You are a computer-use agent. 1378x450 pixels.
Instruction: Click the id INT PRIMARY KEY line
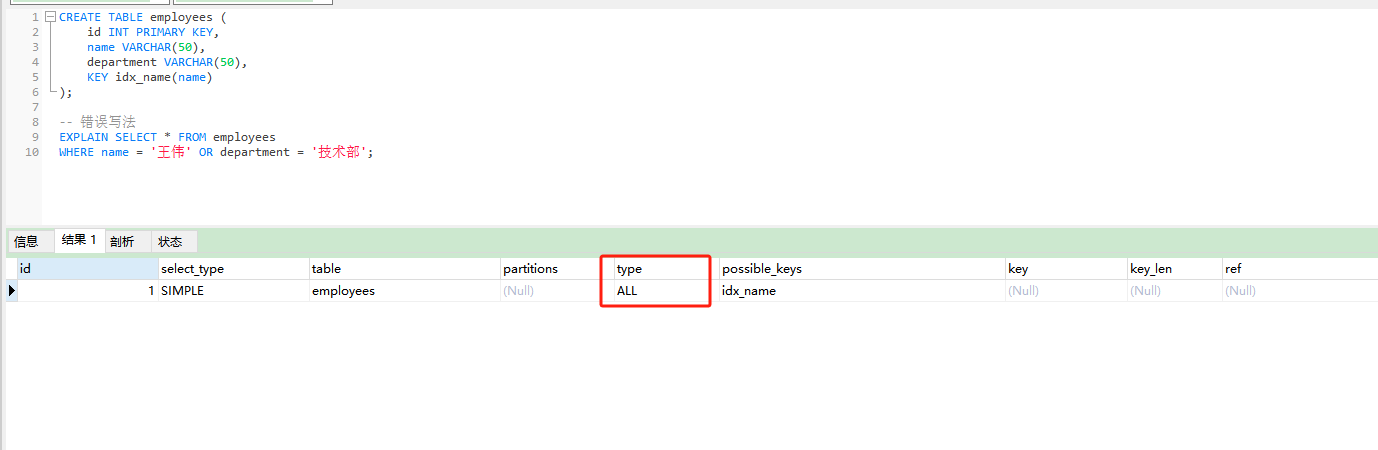153,32
